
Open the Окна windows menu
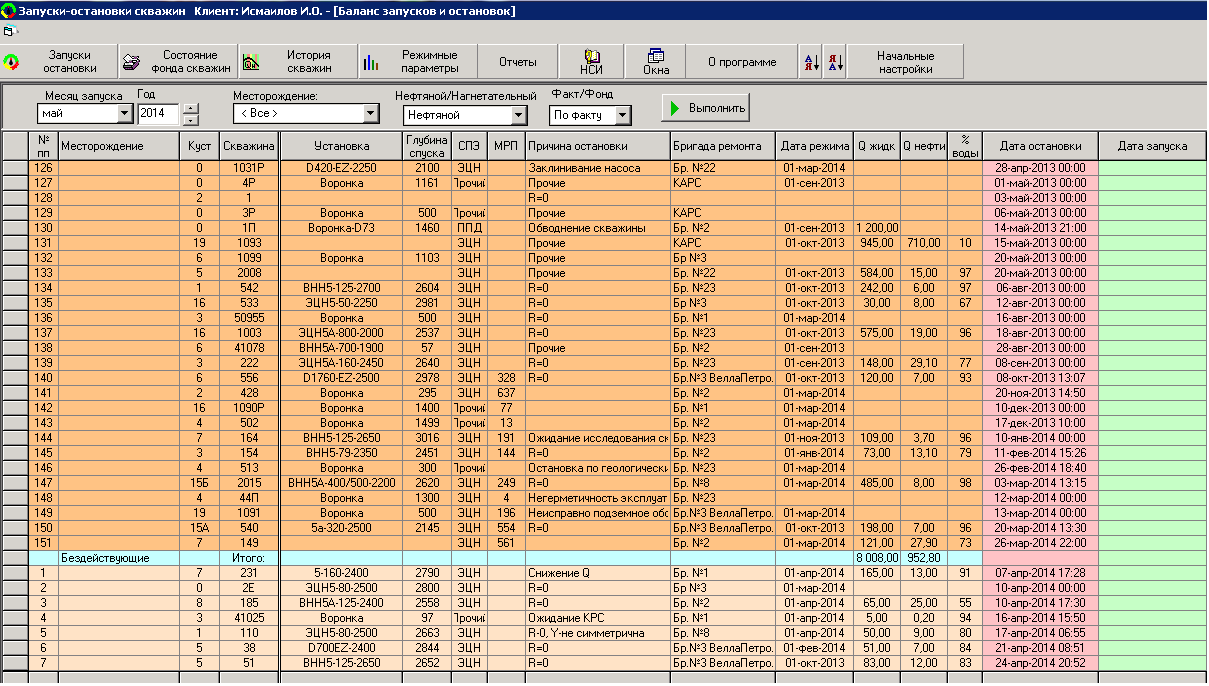pyautogui.click(x=656, y=62)
